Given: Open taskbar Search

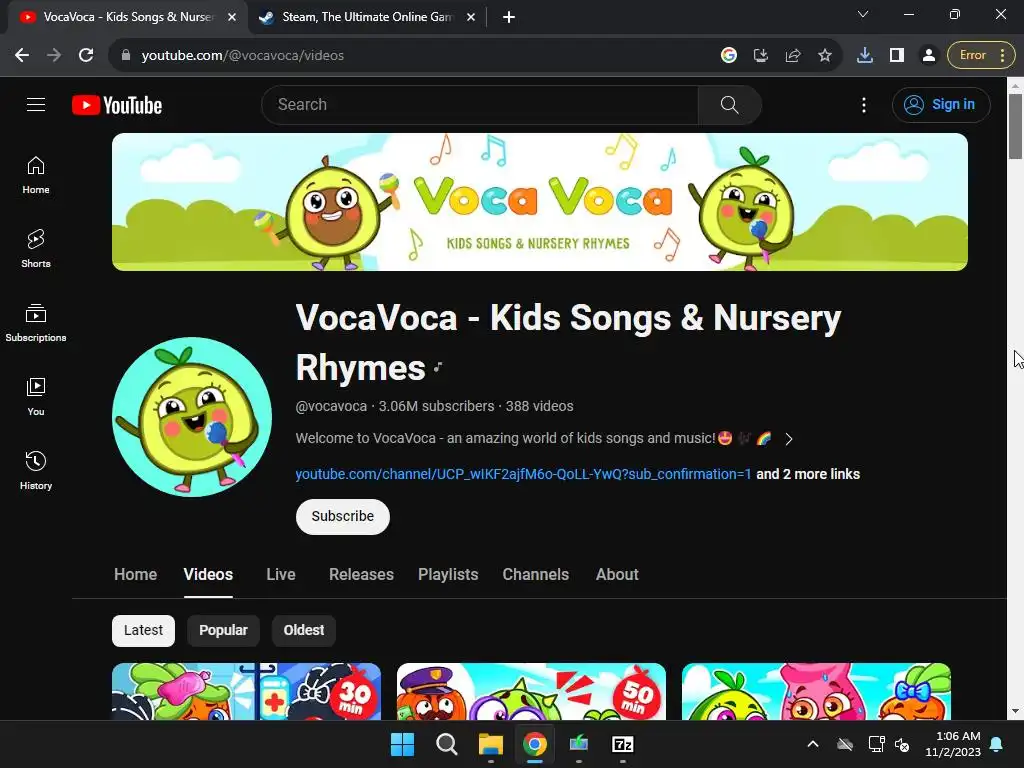Looking at the screenshot, I should pyautogui.click(x=447, y=744).
